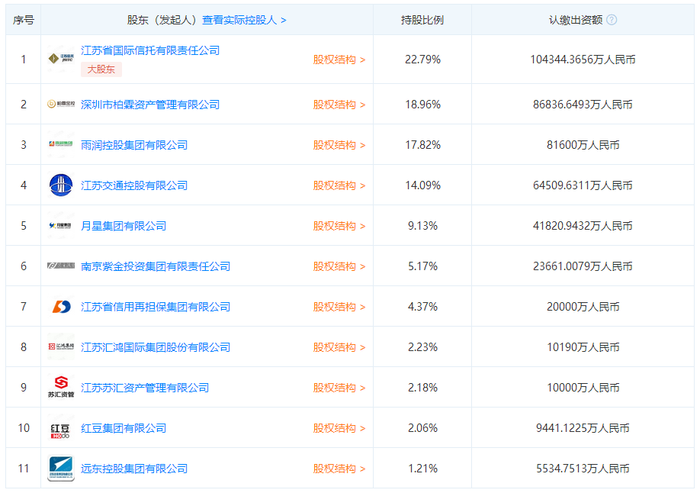The image size is (700, 493).
Task: Click the 41820.9432万人民币 amount cell
Action: point(583,226)
